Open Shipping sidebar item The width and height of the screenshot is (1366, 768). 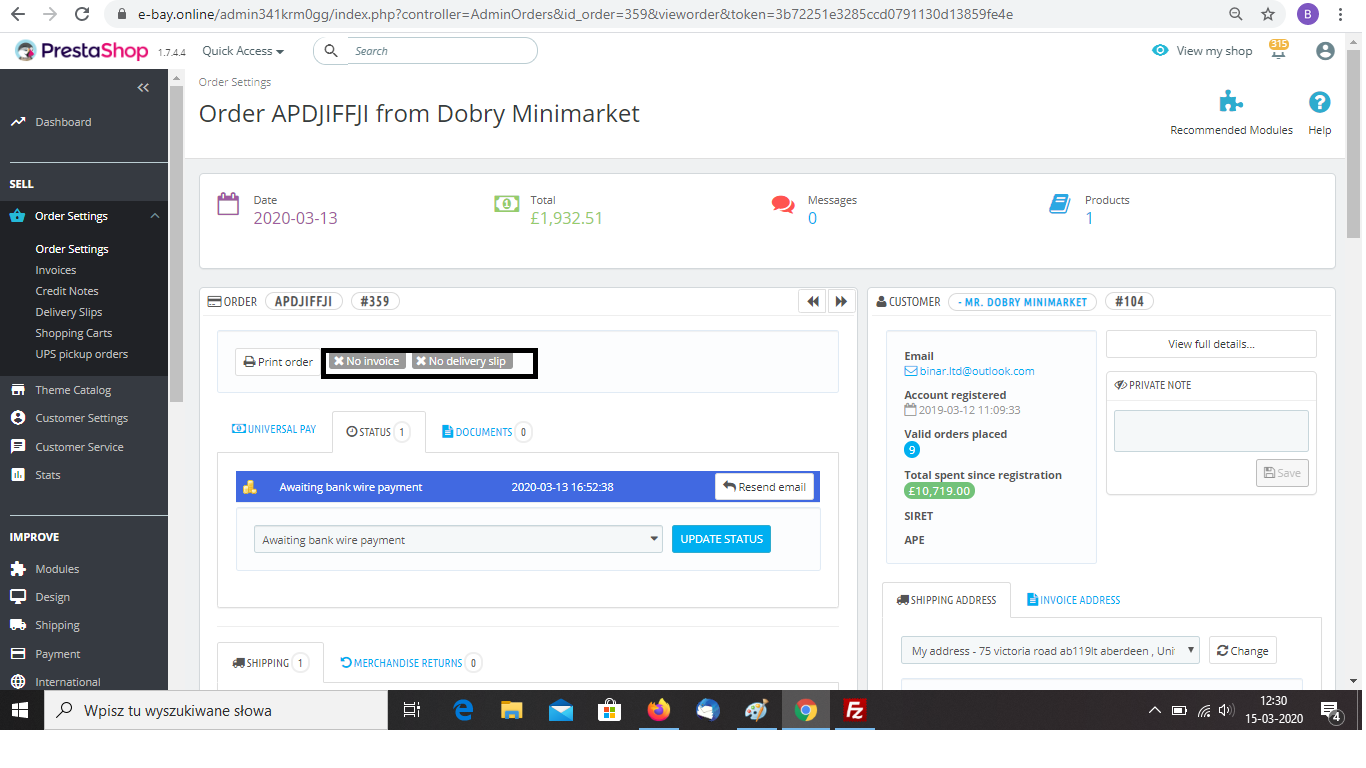(x=57, y=625)
